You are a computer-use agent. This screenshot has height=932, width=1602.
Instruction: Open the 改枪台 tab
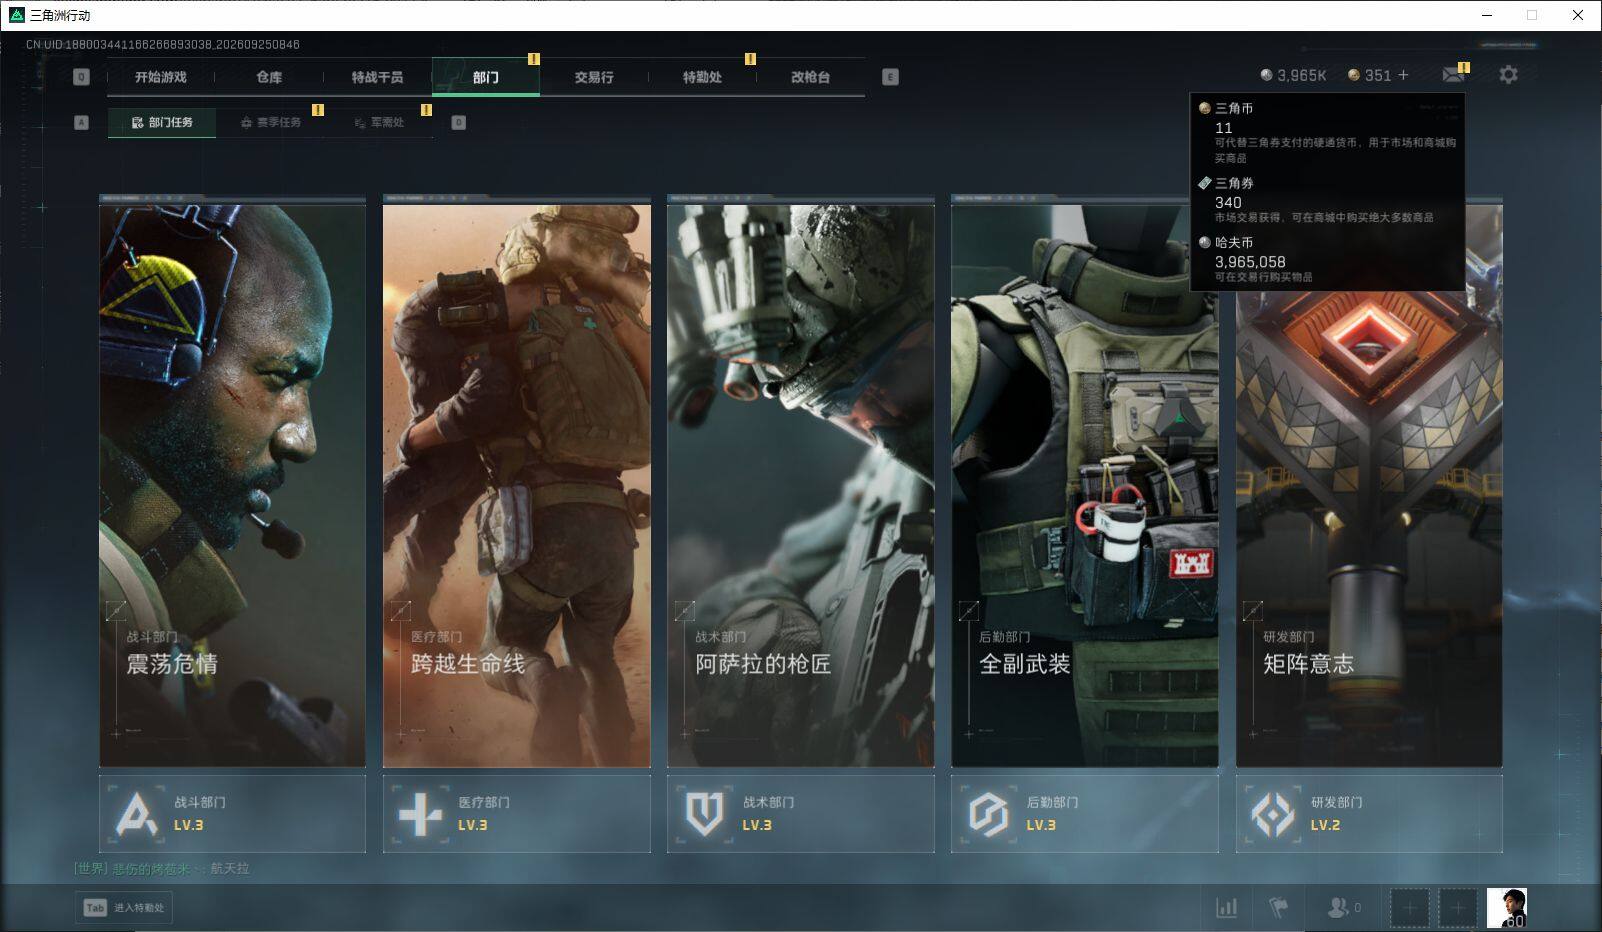click(810, 77)
